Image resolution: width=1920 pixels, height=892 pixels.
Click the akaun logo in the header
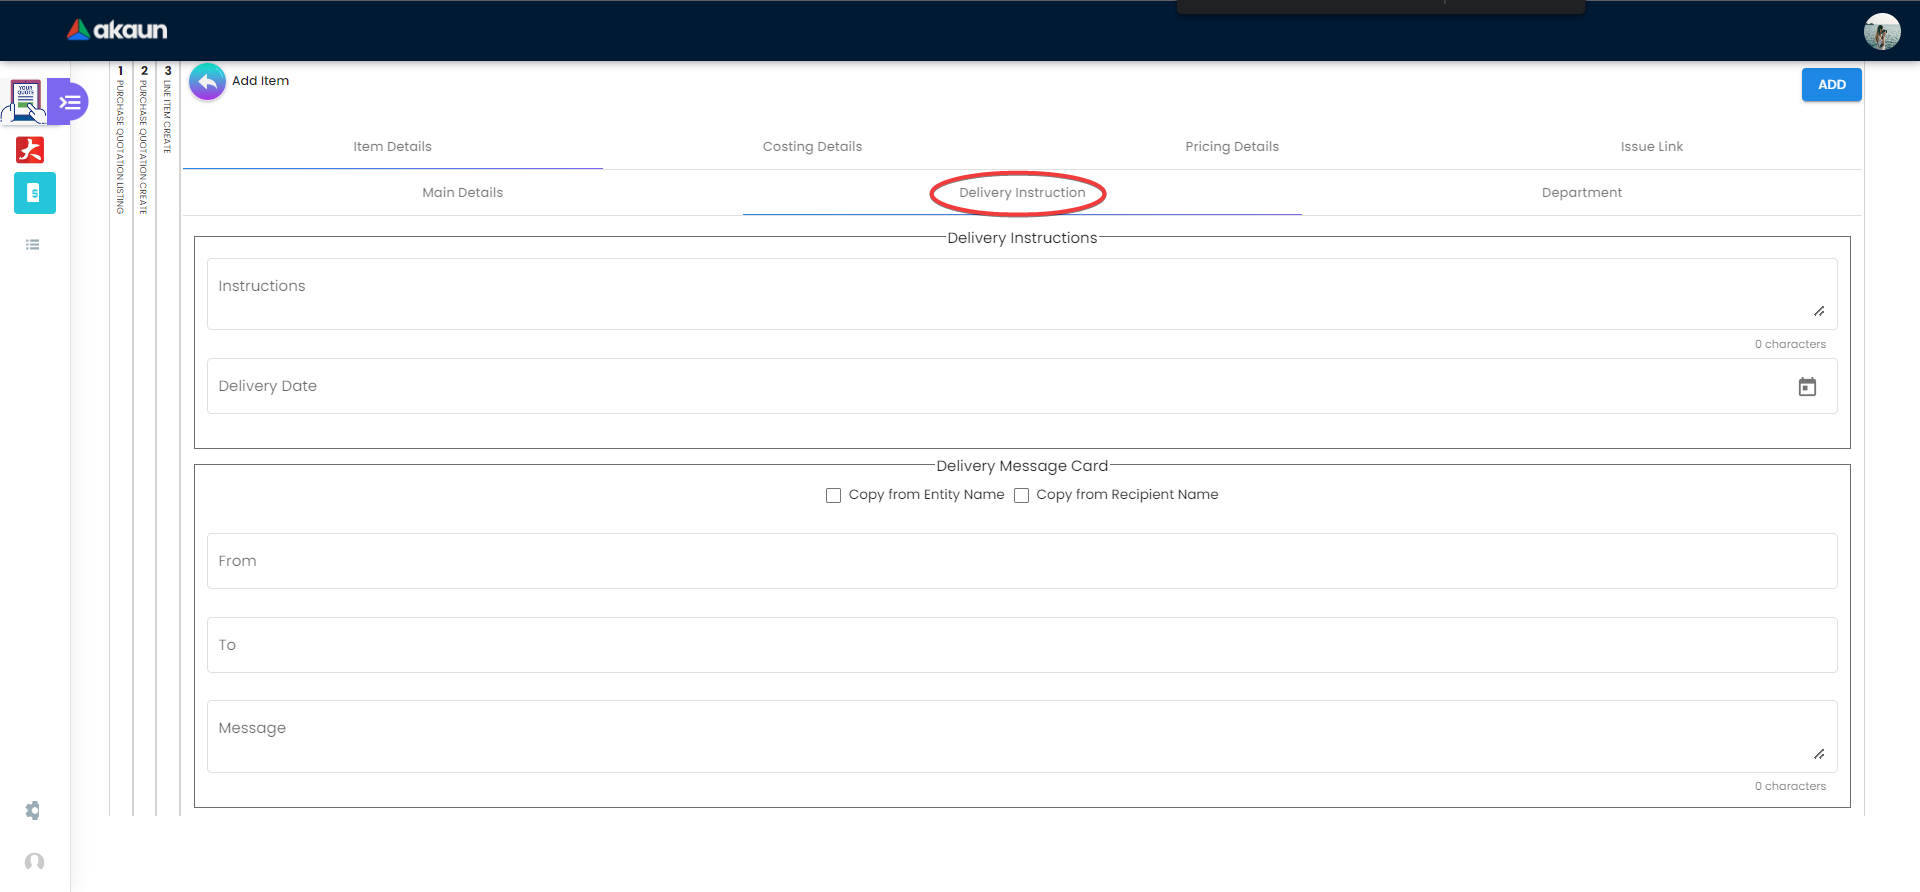[117, 30]
